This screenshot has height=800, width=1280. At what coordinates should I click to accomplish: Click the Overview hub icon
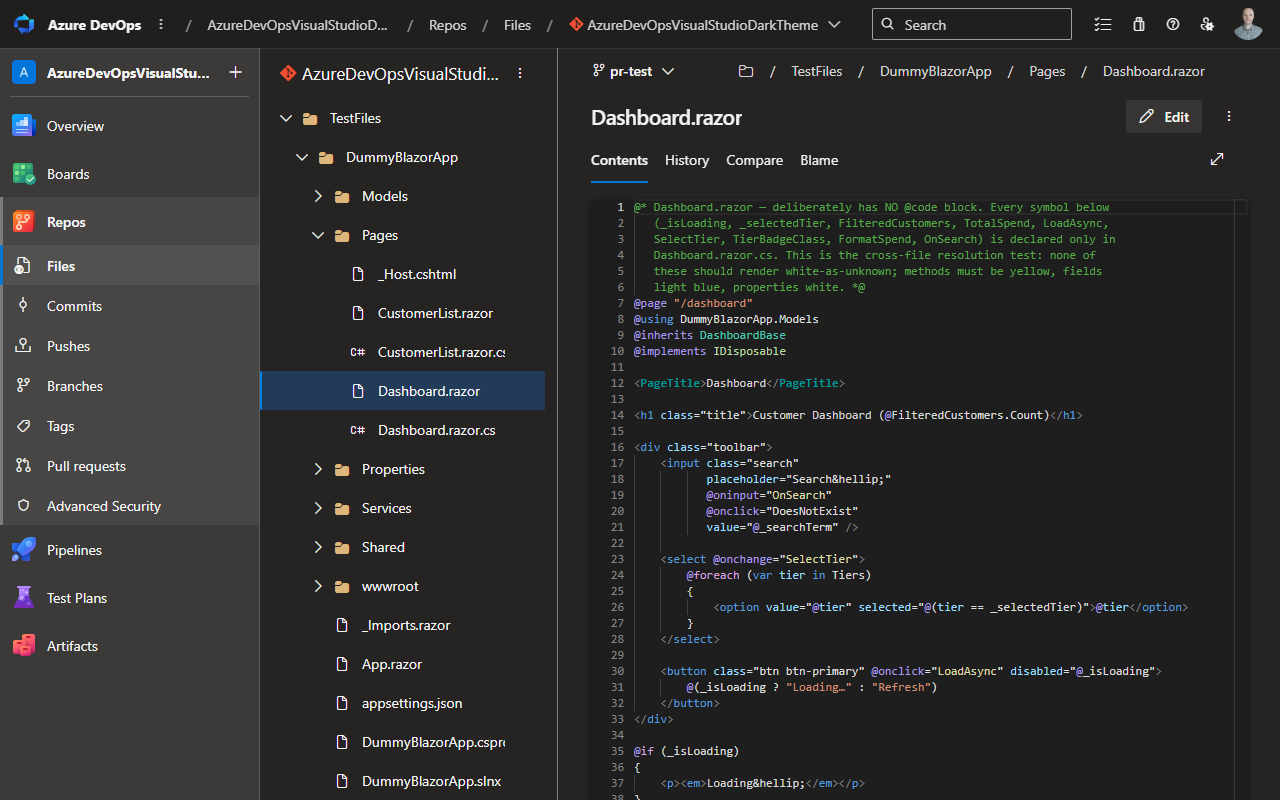[24, 126]
